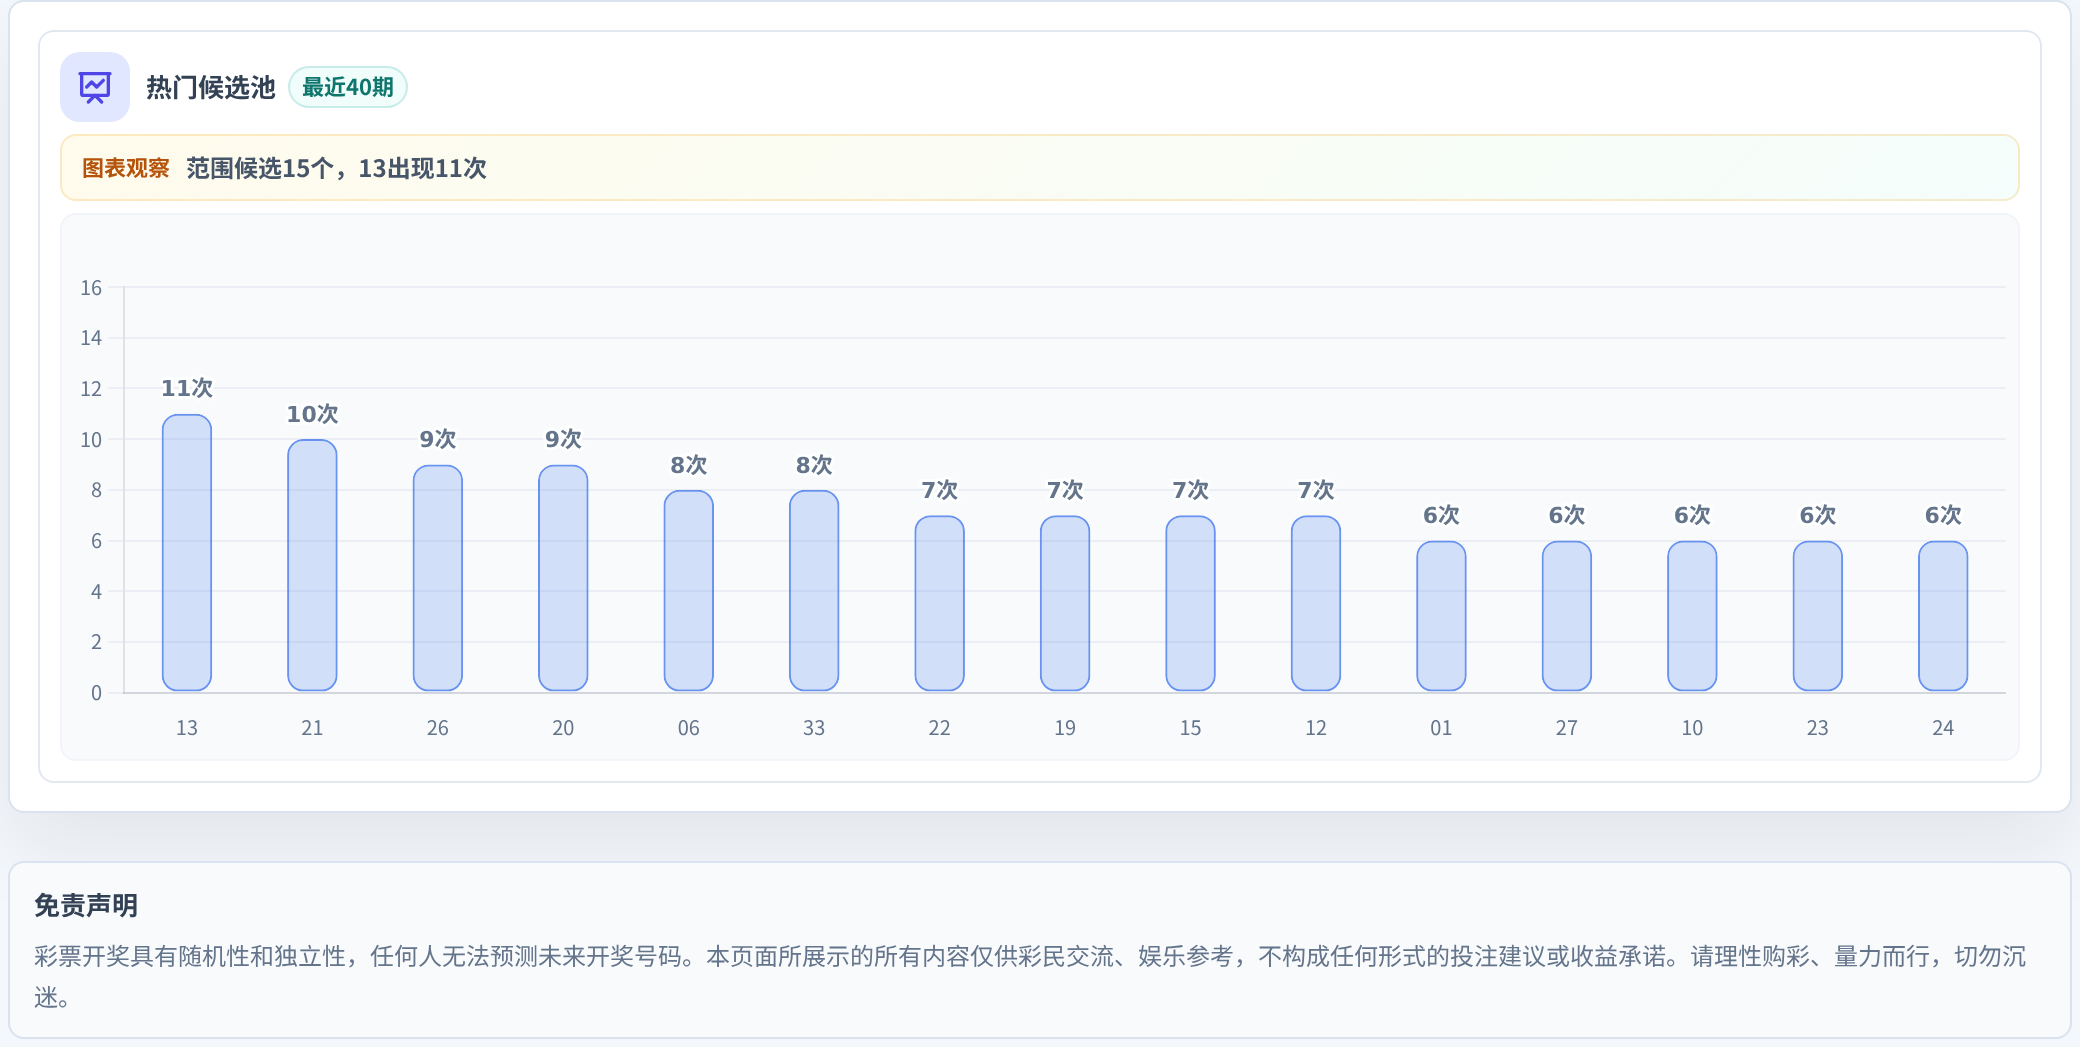Click x-axis label 13
Viewport: 2080px width, 1047px height.
pos(187,728)
